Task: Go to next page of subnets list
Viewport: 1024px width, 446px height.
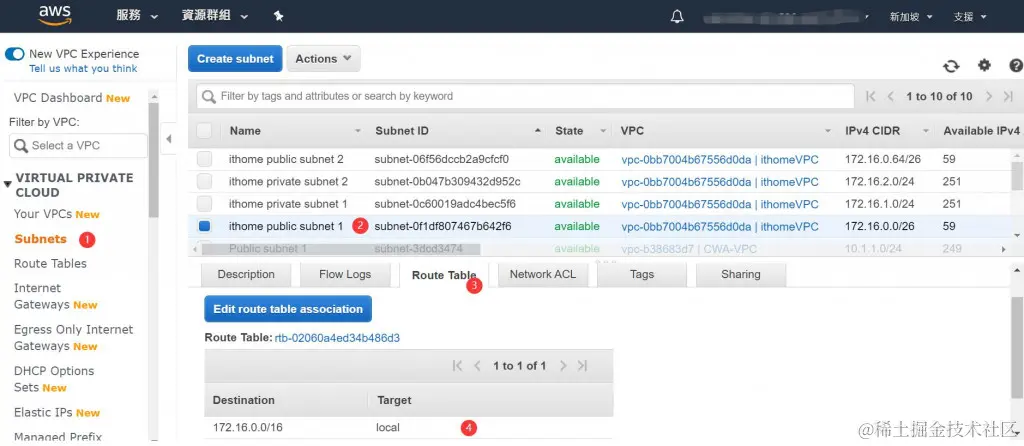Action: pos(989,97)
